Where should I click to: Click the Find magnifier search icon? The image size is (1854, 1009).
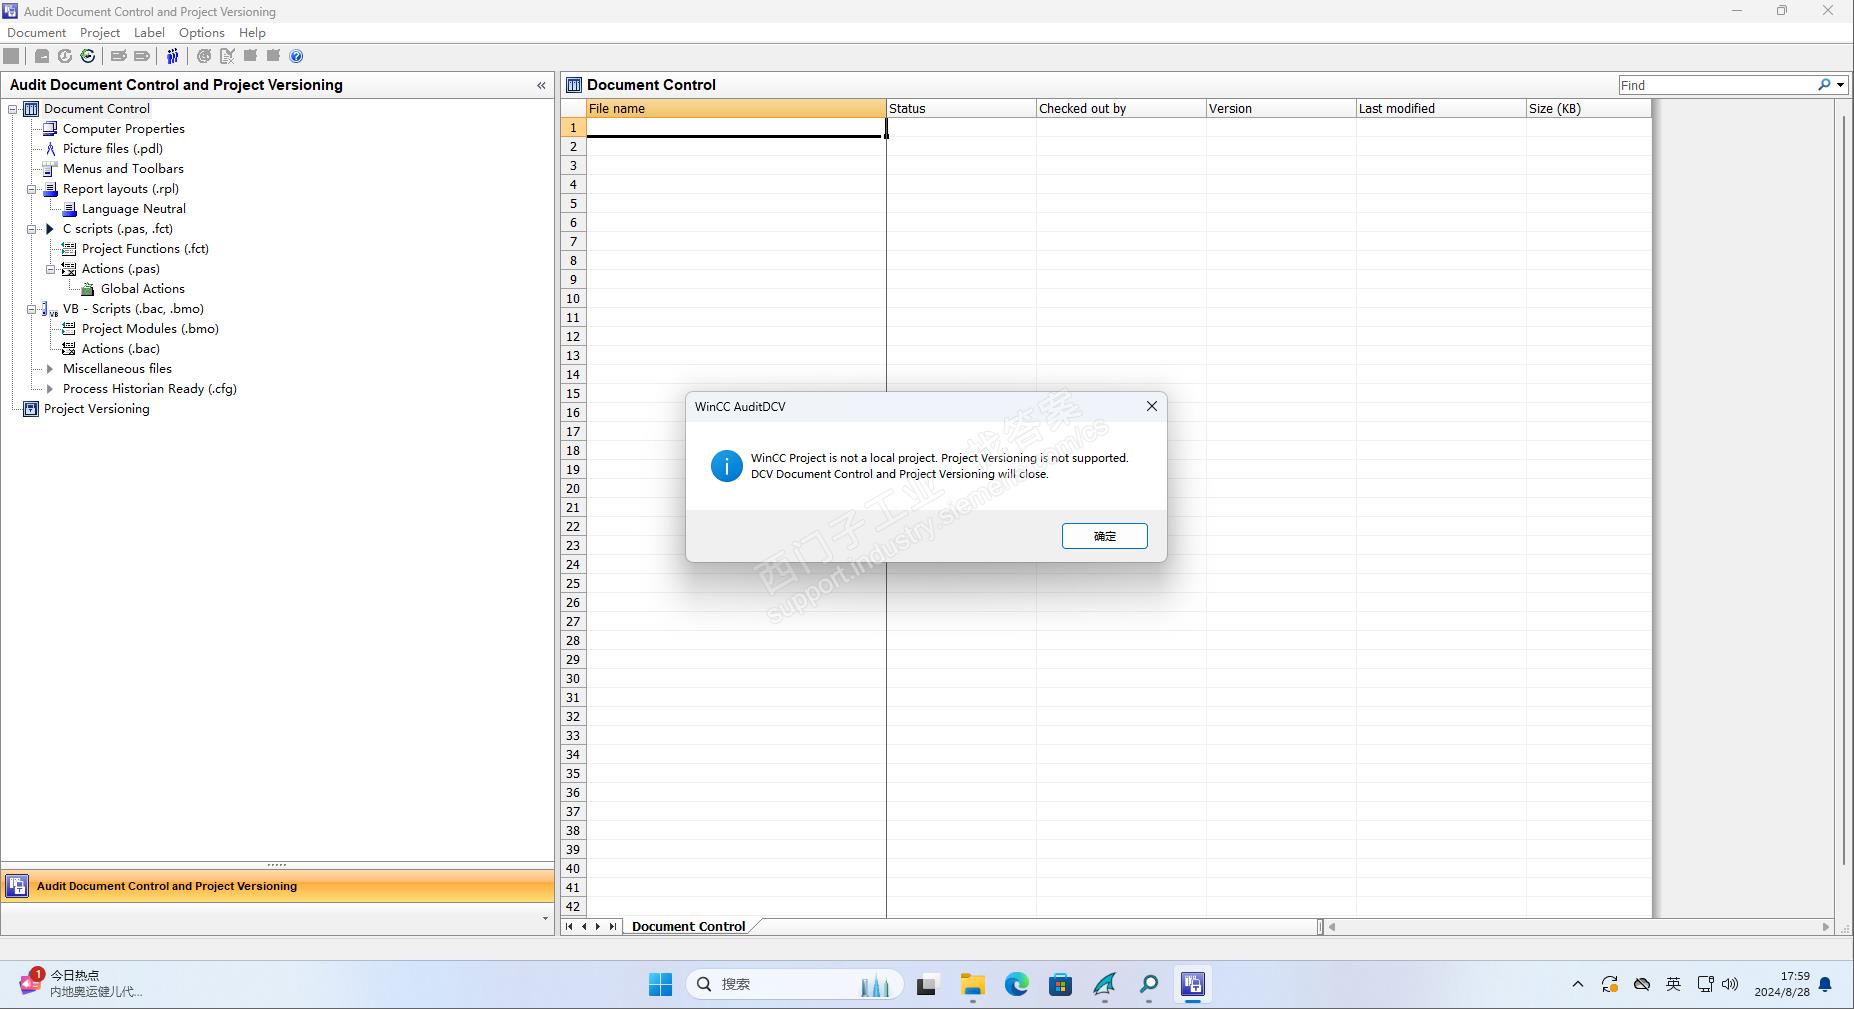pyautogui.click(x=1824, y=85)
